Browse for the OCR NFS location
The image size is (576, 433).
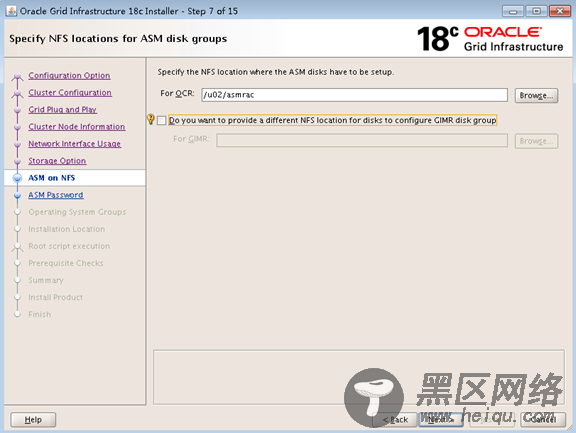(x=536, y=95)
